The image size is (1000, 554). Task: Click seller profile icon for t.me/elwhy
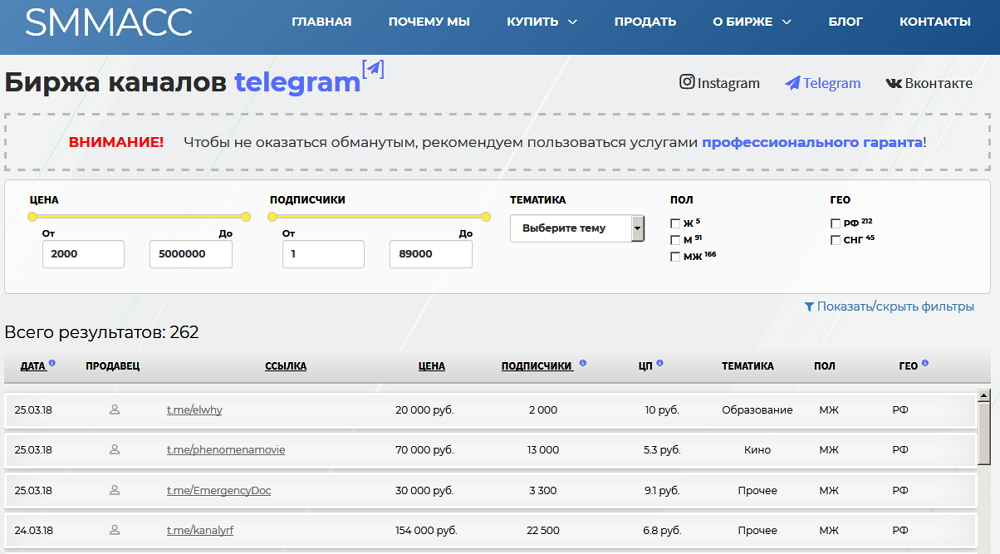click(x=115, y=409)
